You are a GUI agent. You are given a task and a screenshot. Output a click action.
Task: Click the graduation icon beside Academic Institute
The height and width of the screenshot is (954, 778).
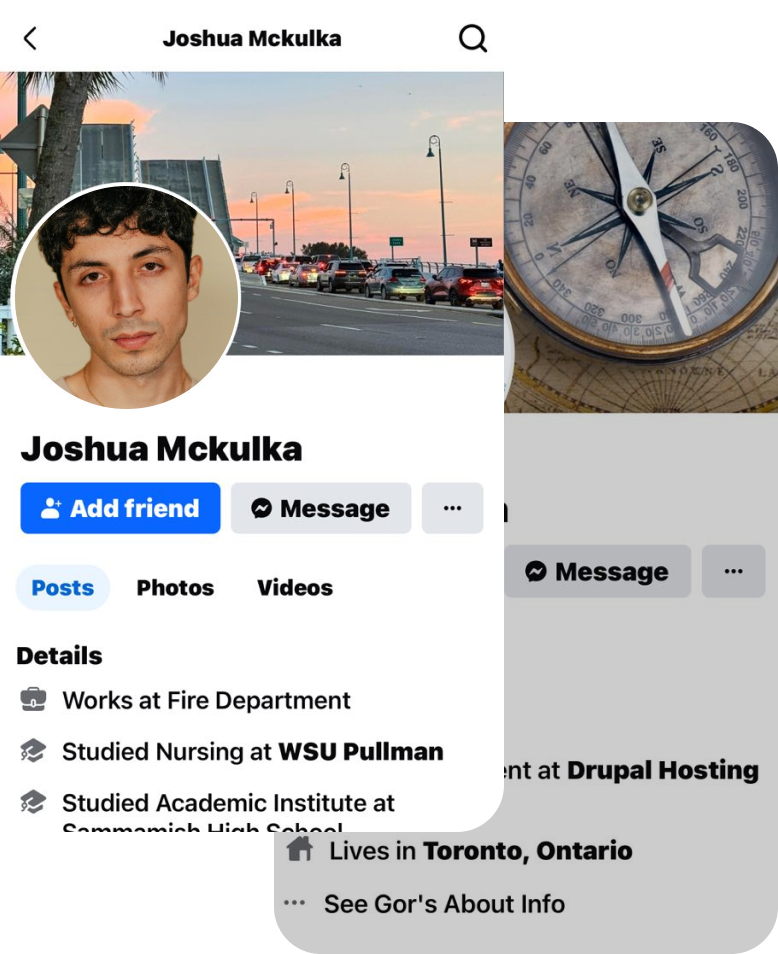point(33,802)
